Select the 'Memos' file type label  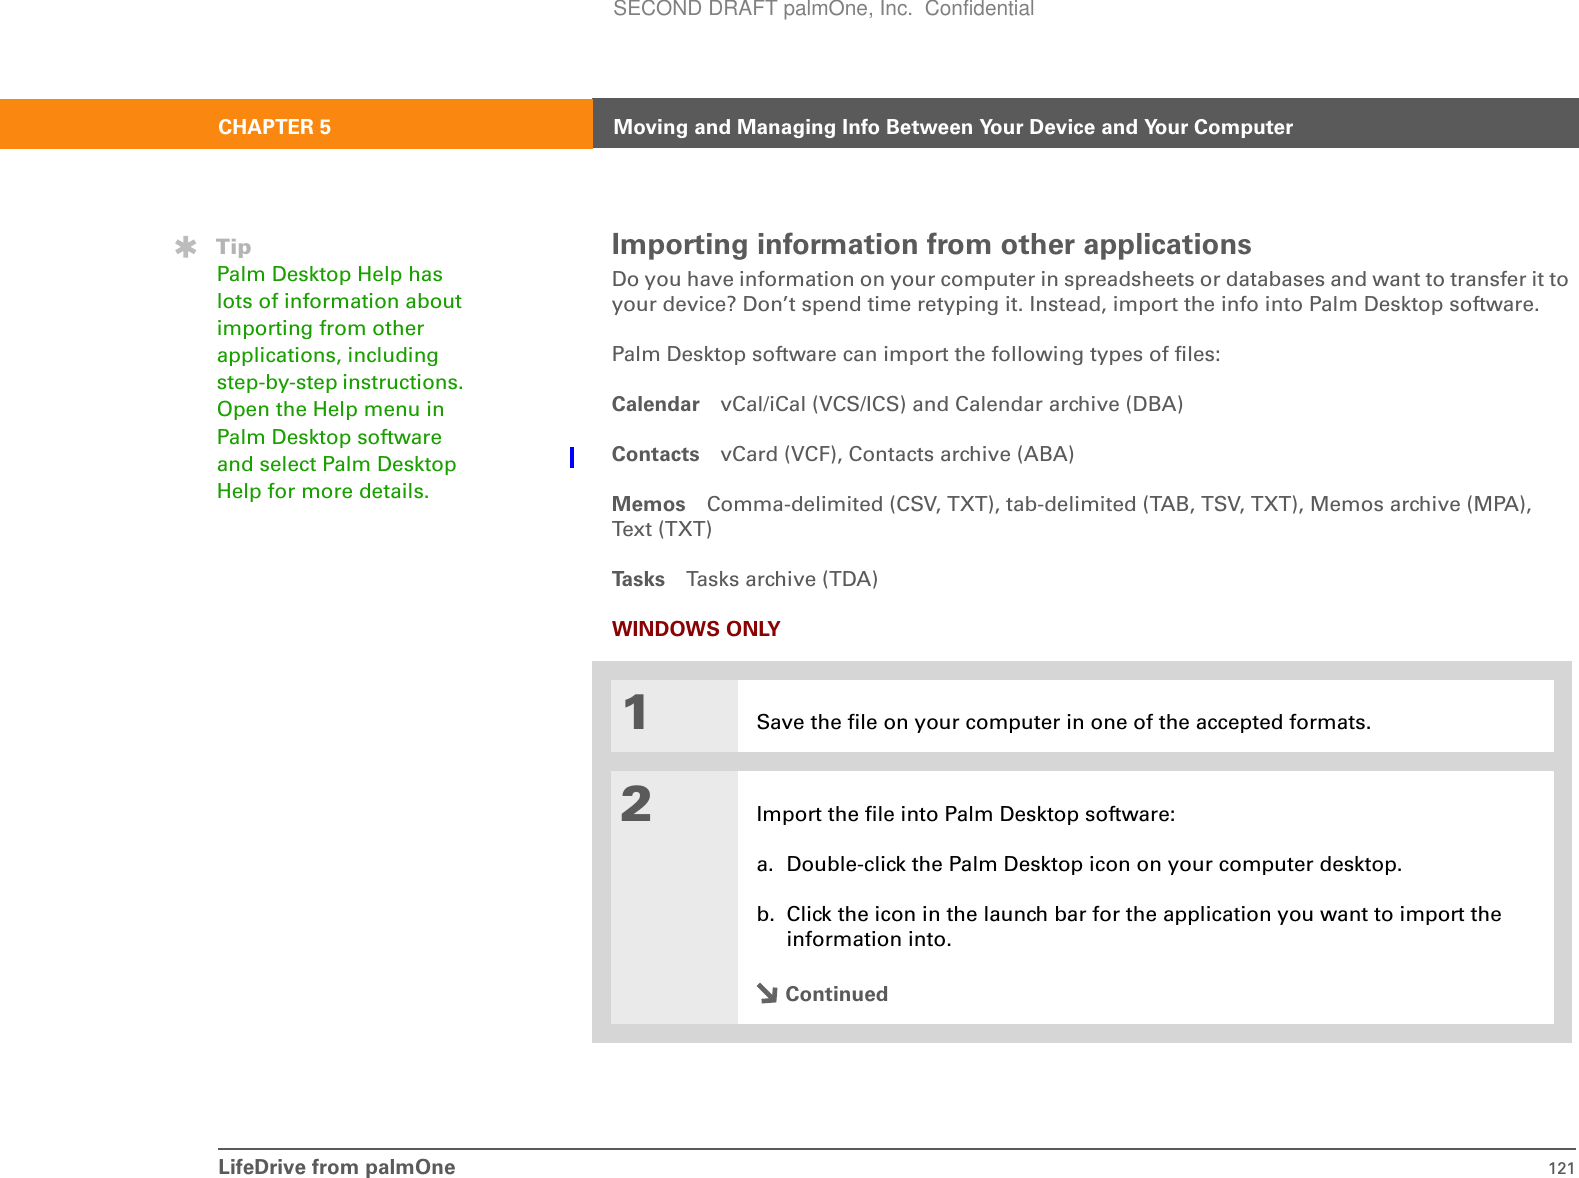click(648, 504)
